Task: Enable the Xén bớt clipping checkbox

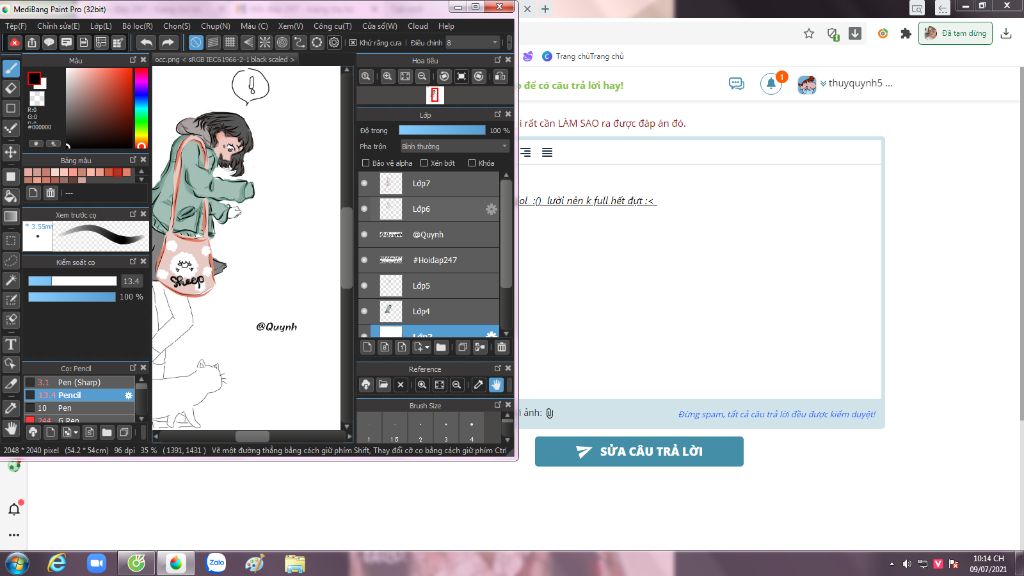Action: pyautogui.click(x=424, y=163)
